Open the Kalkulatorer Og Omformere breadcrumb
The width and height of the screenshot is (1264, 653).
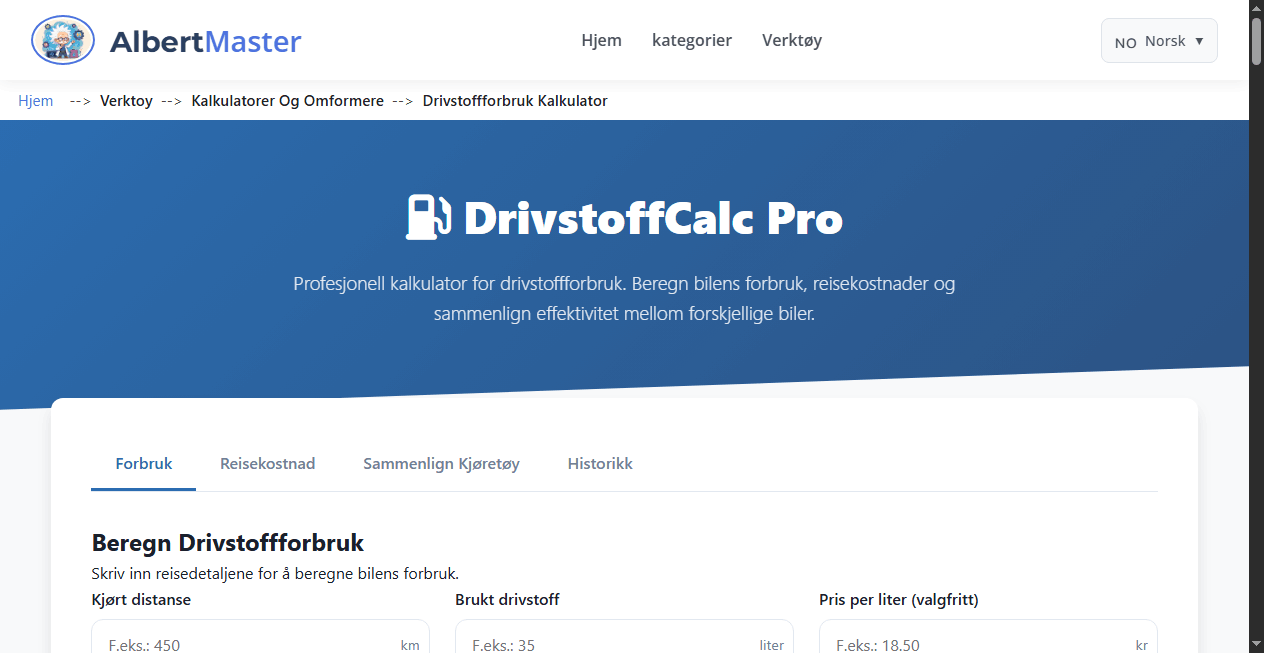click(x=287, y=100)
